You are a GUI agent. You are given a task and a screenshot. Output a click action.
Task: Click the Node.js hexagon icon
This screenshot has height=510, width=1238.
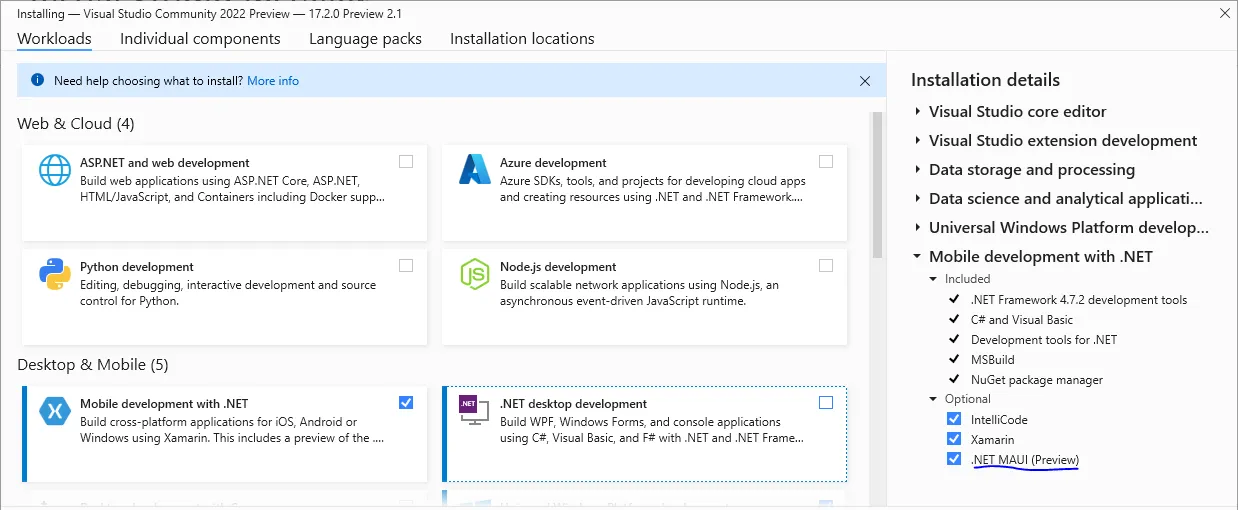474,274
